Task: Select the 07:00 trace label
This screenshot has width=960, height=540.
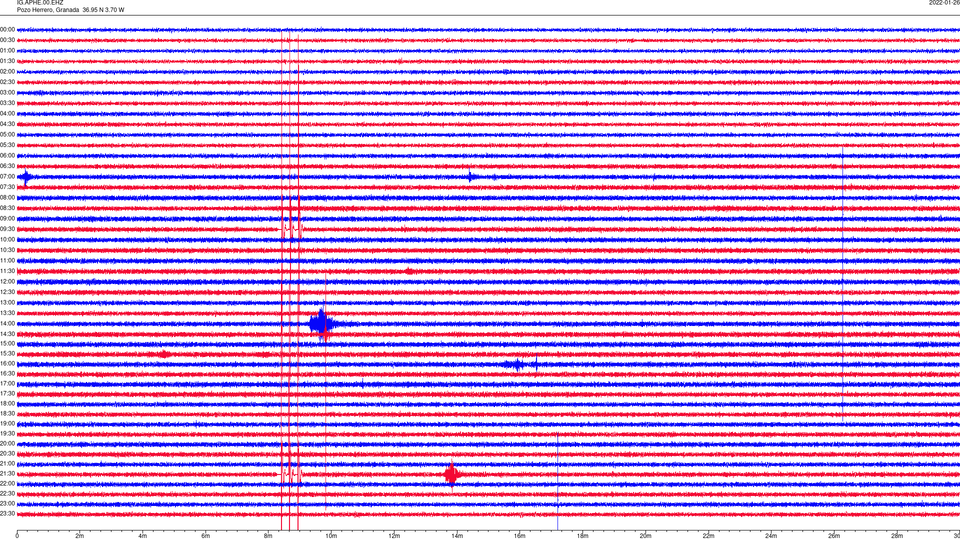Action: coord(8,176)
